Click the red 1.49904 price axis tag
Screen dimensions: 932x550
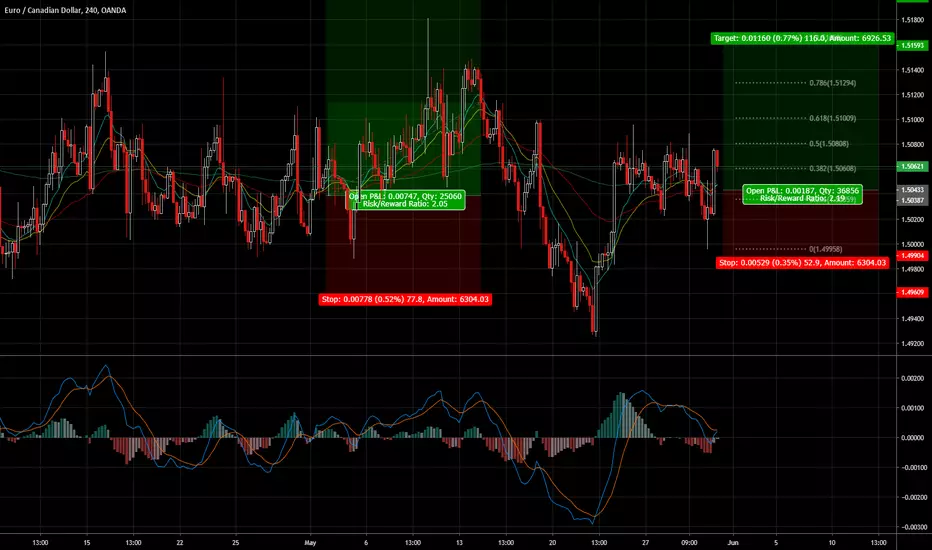click(x=912, y=256)
